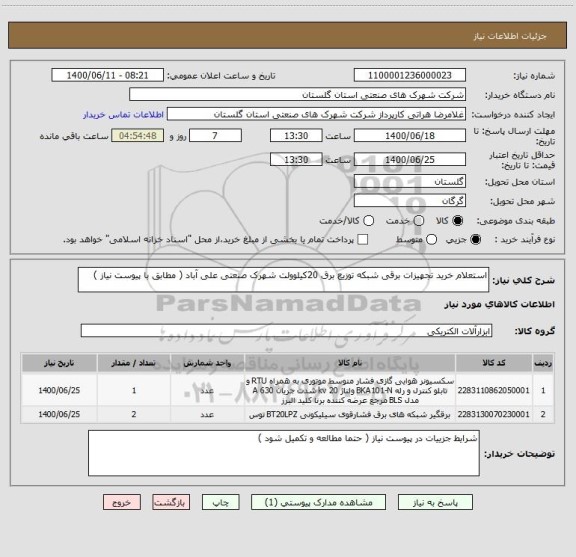Viewport: 576px width, 557px height.
Task: Click the جزئیات اطلاعات نیاز page header
Action: pyautogui.click(x=510, y=36)
